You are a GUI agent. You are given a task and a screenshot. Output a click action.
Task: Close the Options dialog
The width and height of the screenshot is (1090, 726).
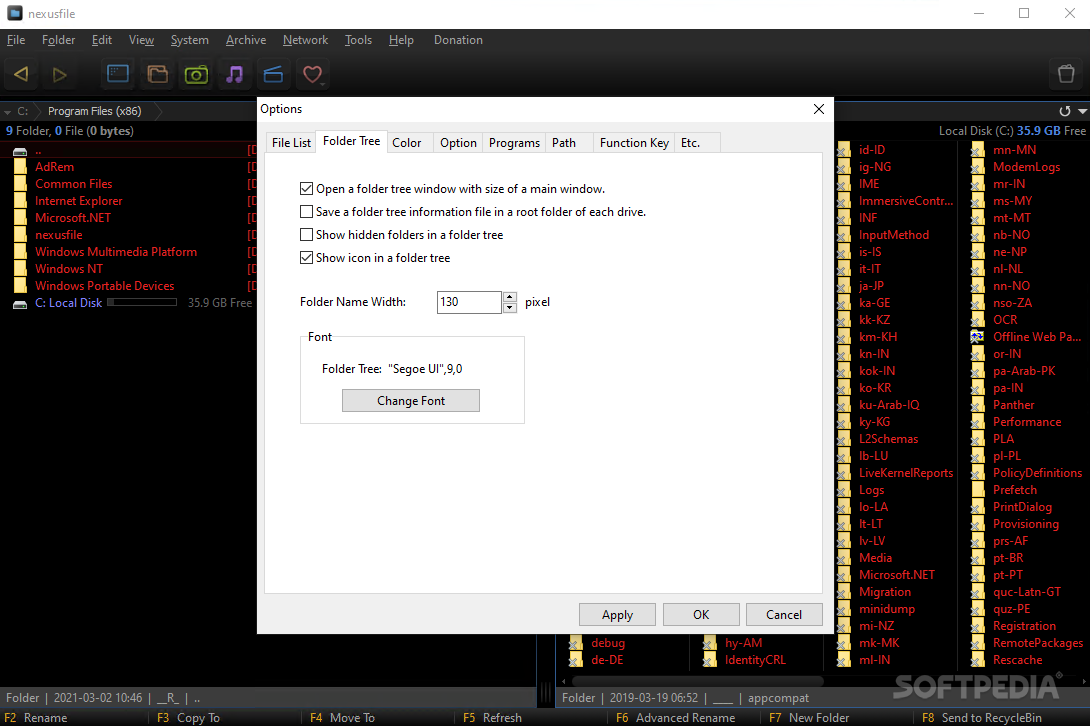click(819, 109)
